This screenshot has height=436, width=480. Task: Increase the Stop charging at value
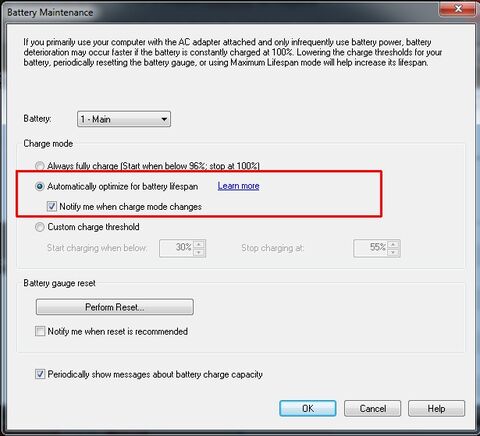(x=393, y=244)
